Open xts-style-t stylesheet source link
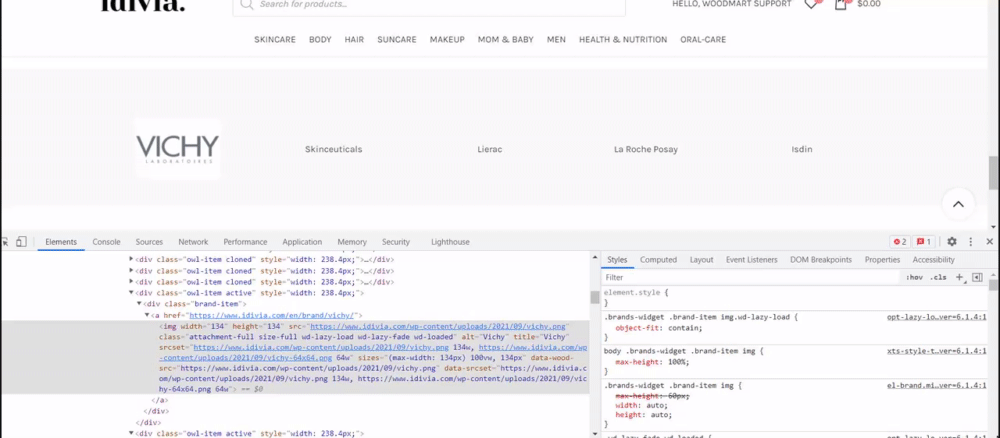This screenshot has height=438, width=1000. pos(936,351)
